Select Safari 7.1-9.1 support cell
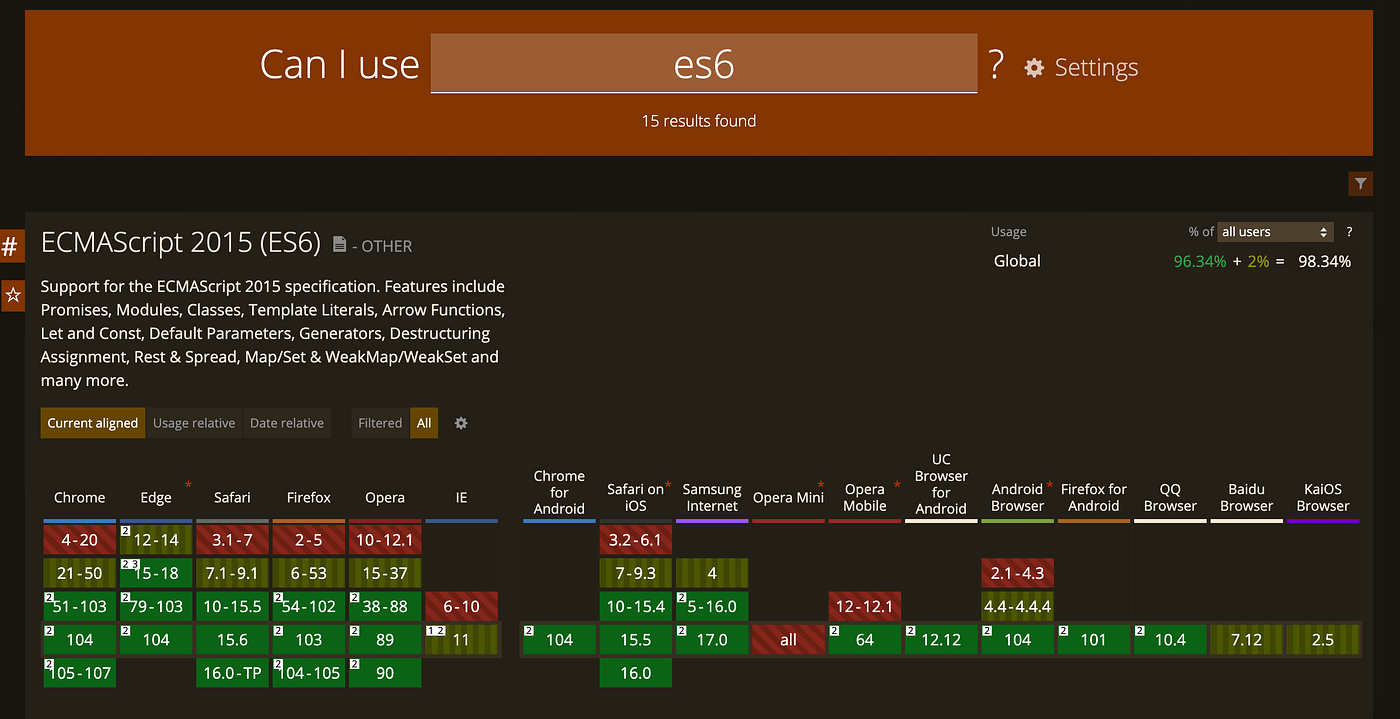Image resolution: width=1400 pixels, height=719 pixels. [x=232, y=573]
